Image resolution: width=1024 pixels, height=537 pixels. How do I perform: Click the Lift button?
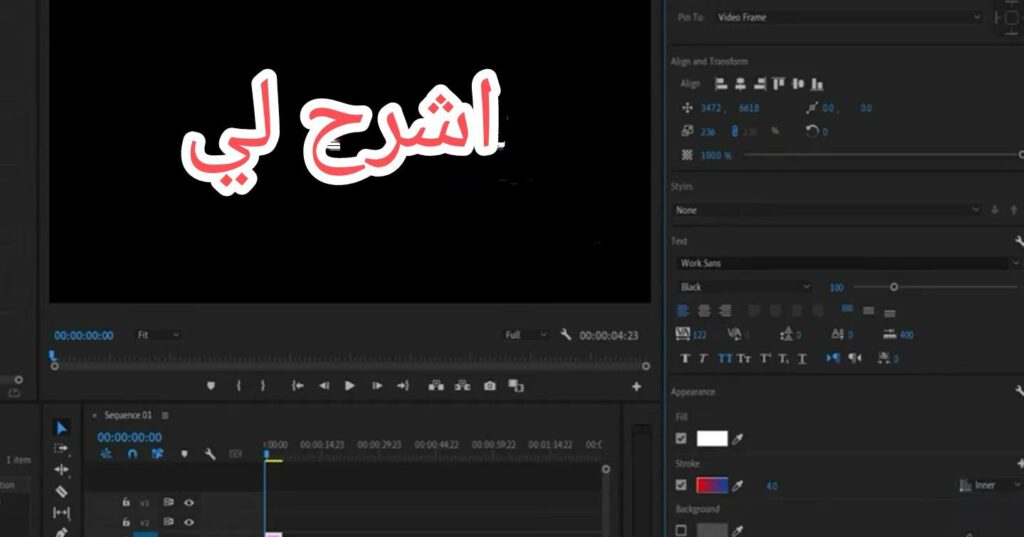436,386
